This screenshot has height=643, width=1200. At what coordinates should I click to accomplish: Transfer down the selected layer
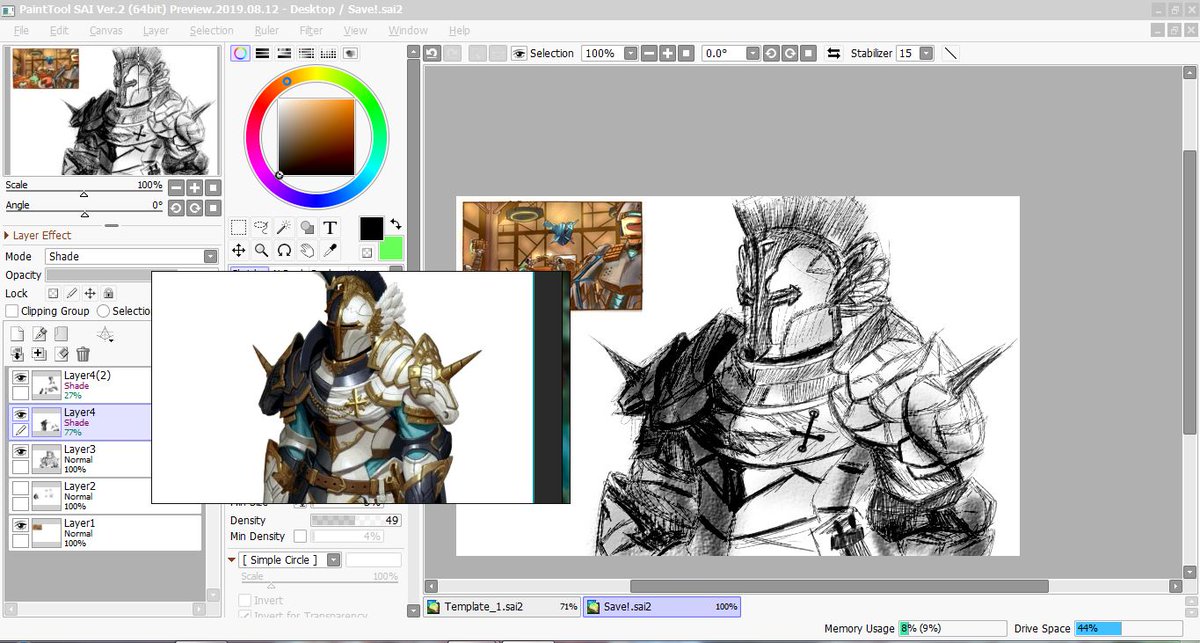(x=18, y=354)
